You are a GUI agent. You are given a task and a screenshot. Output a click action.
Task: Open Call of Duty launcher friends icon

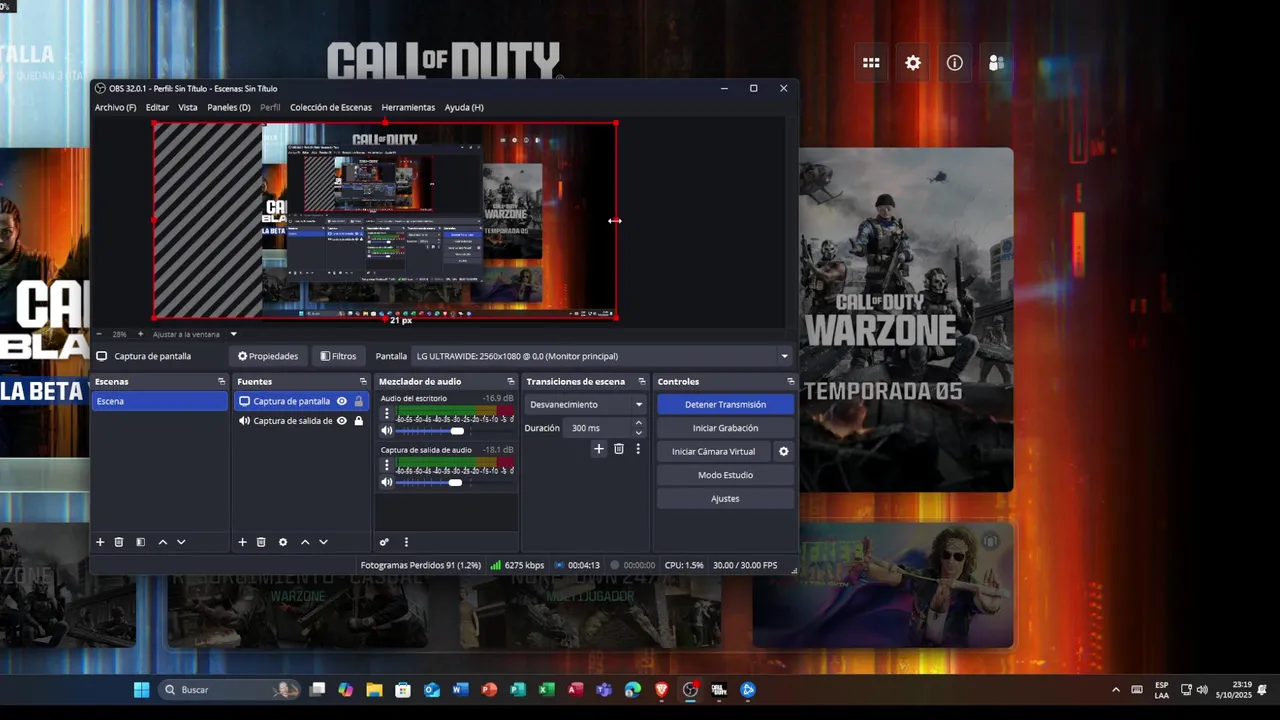tap(996, 63)
